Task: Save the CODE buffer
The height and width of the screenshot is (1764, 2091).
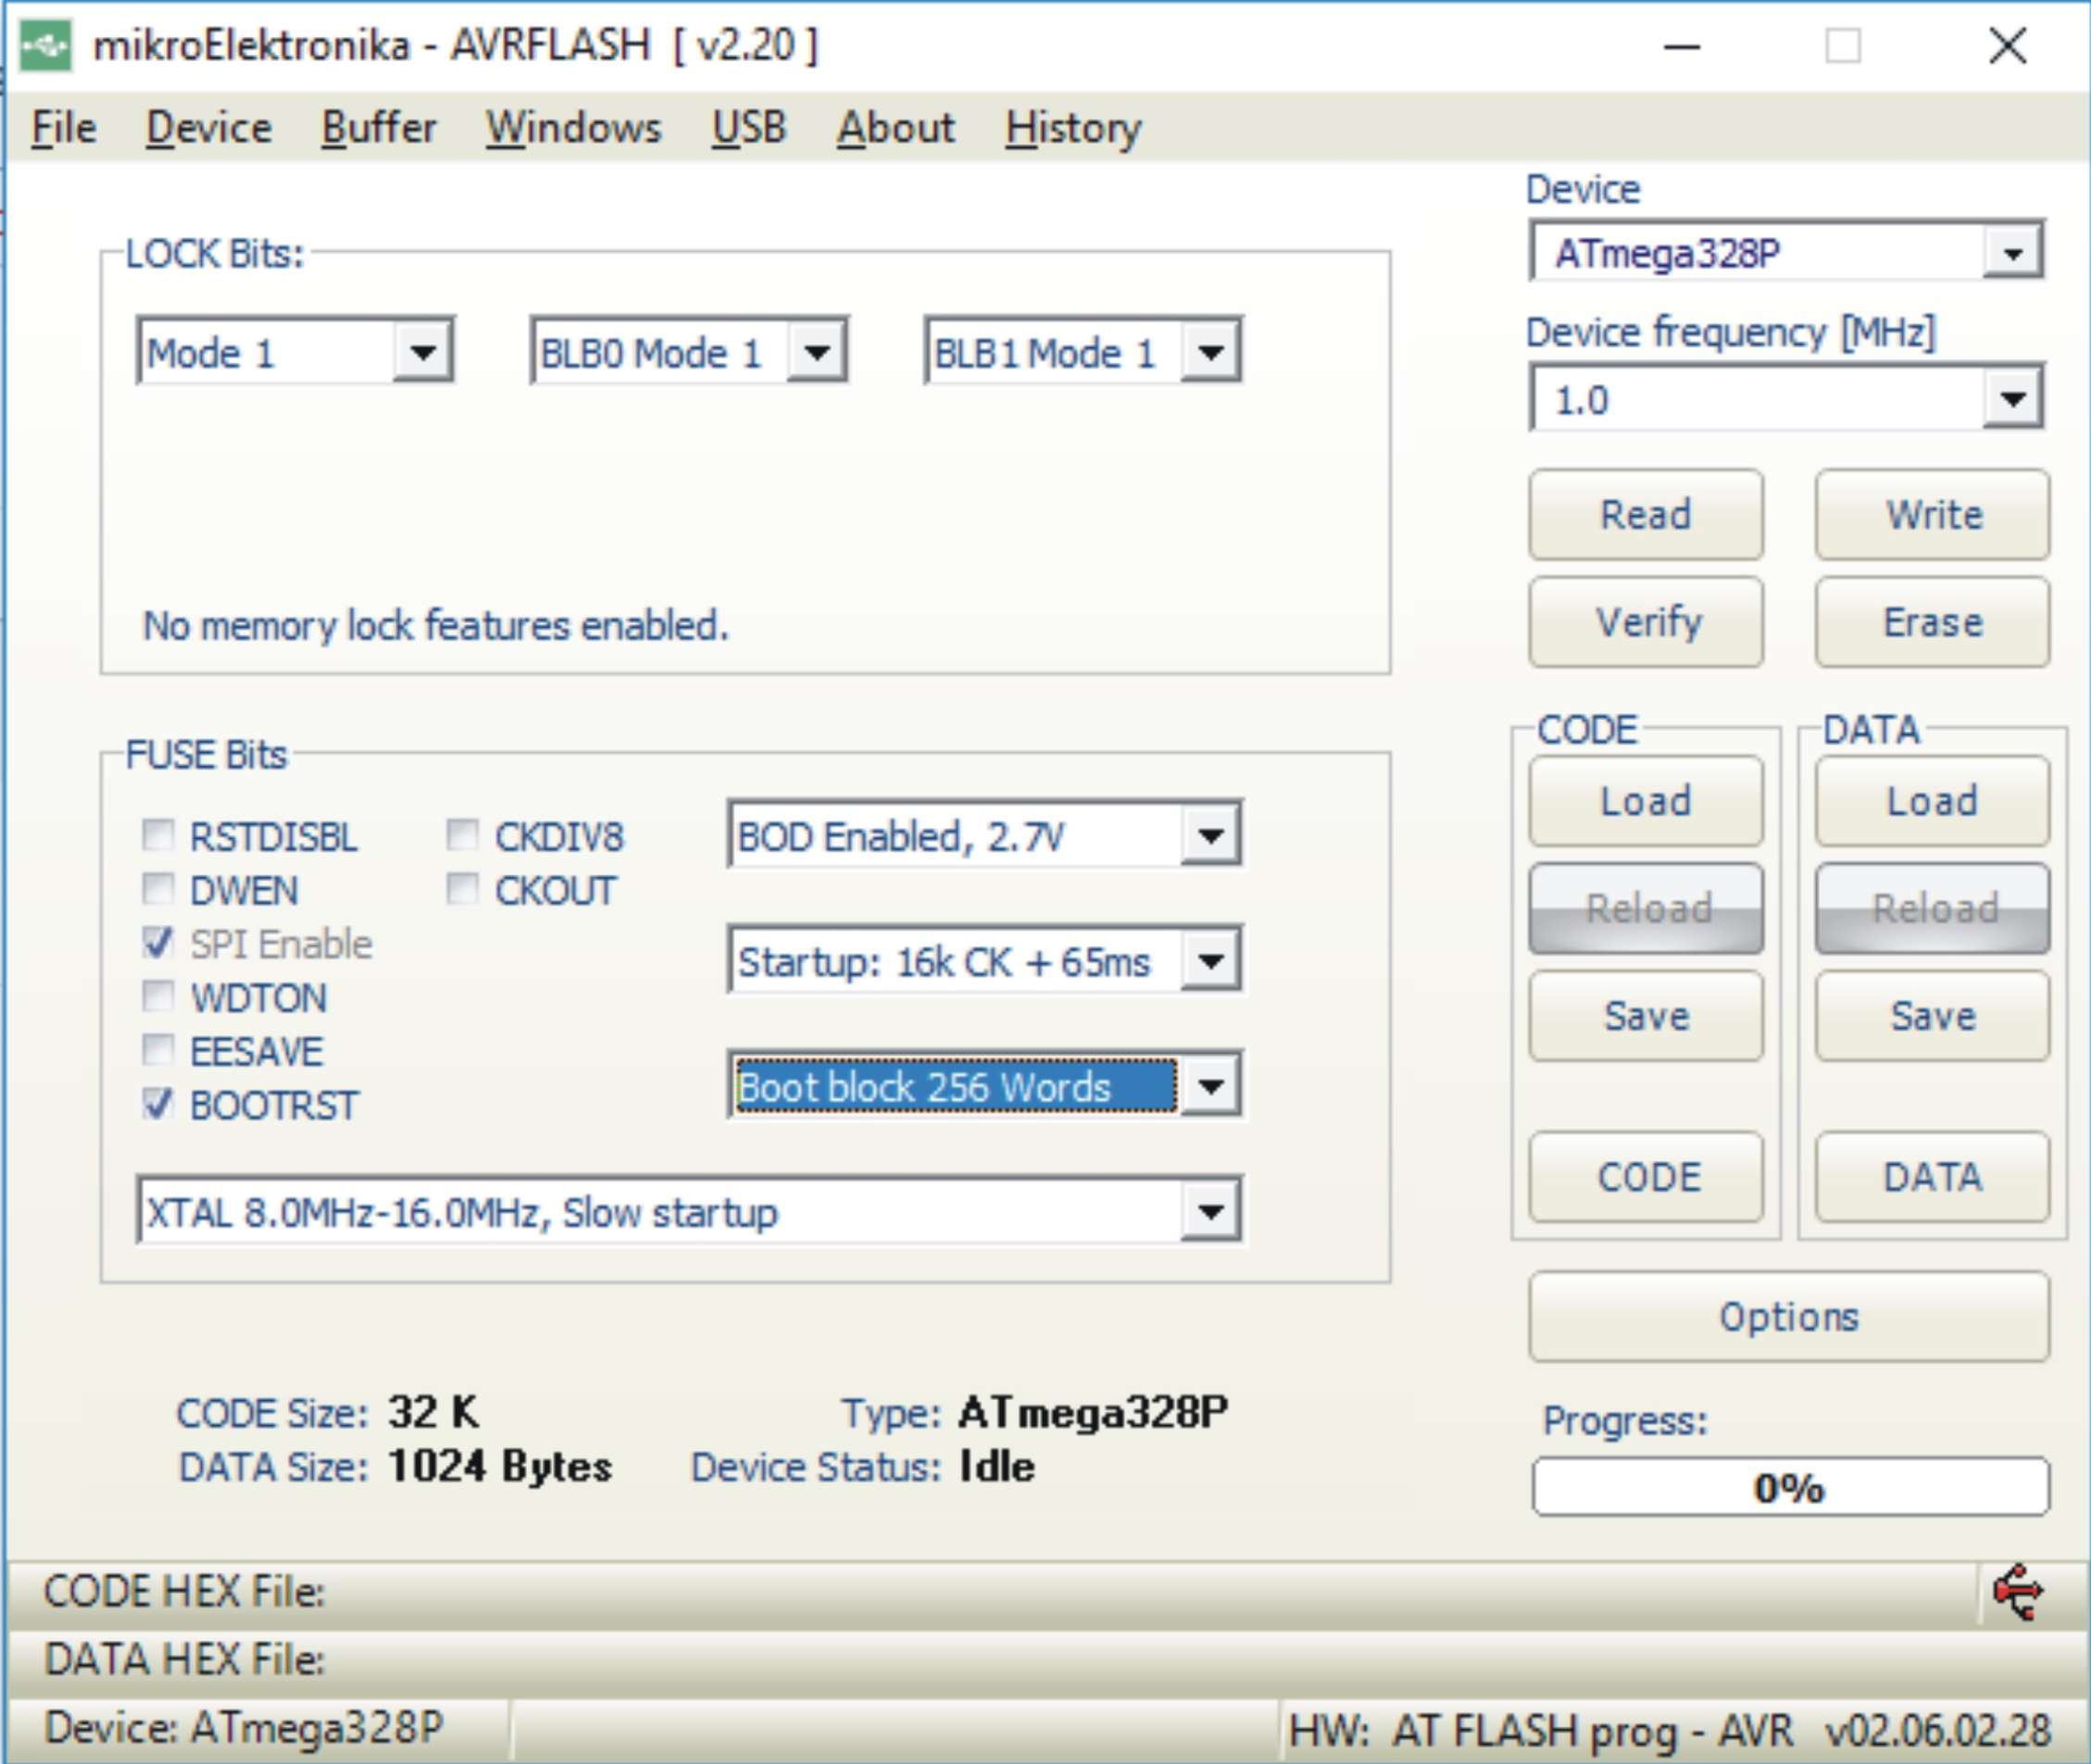Action: (1646, 1016)
